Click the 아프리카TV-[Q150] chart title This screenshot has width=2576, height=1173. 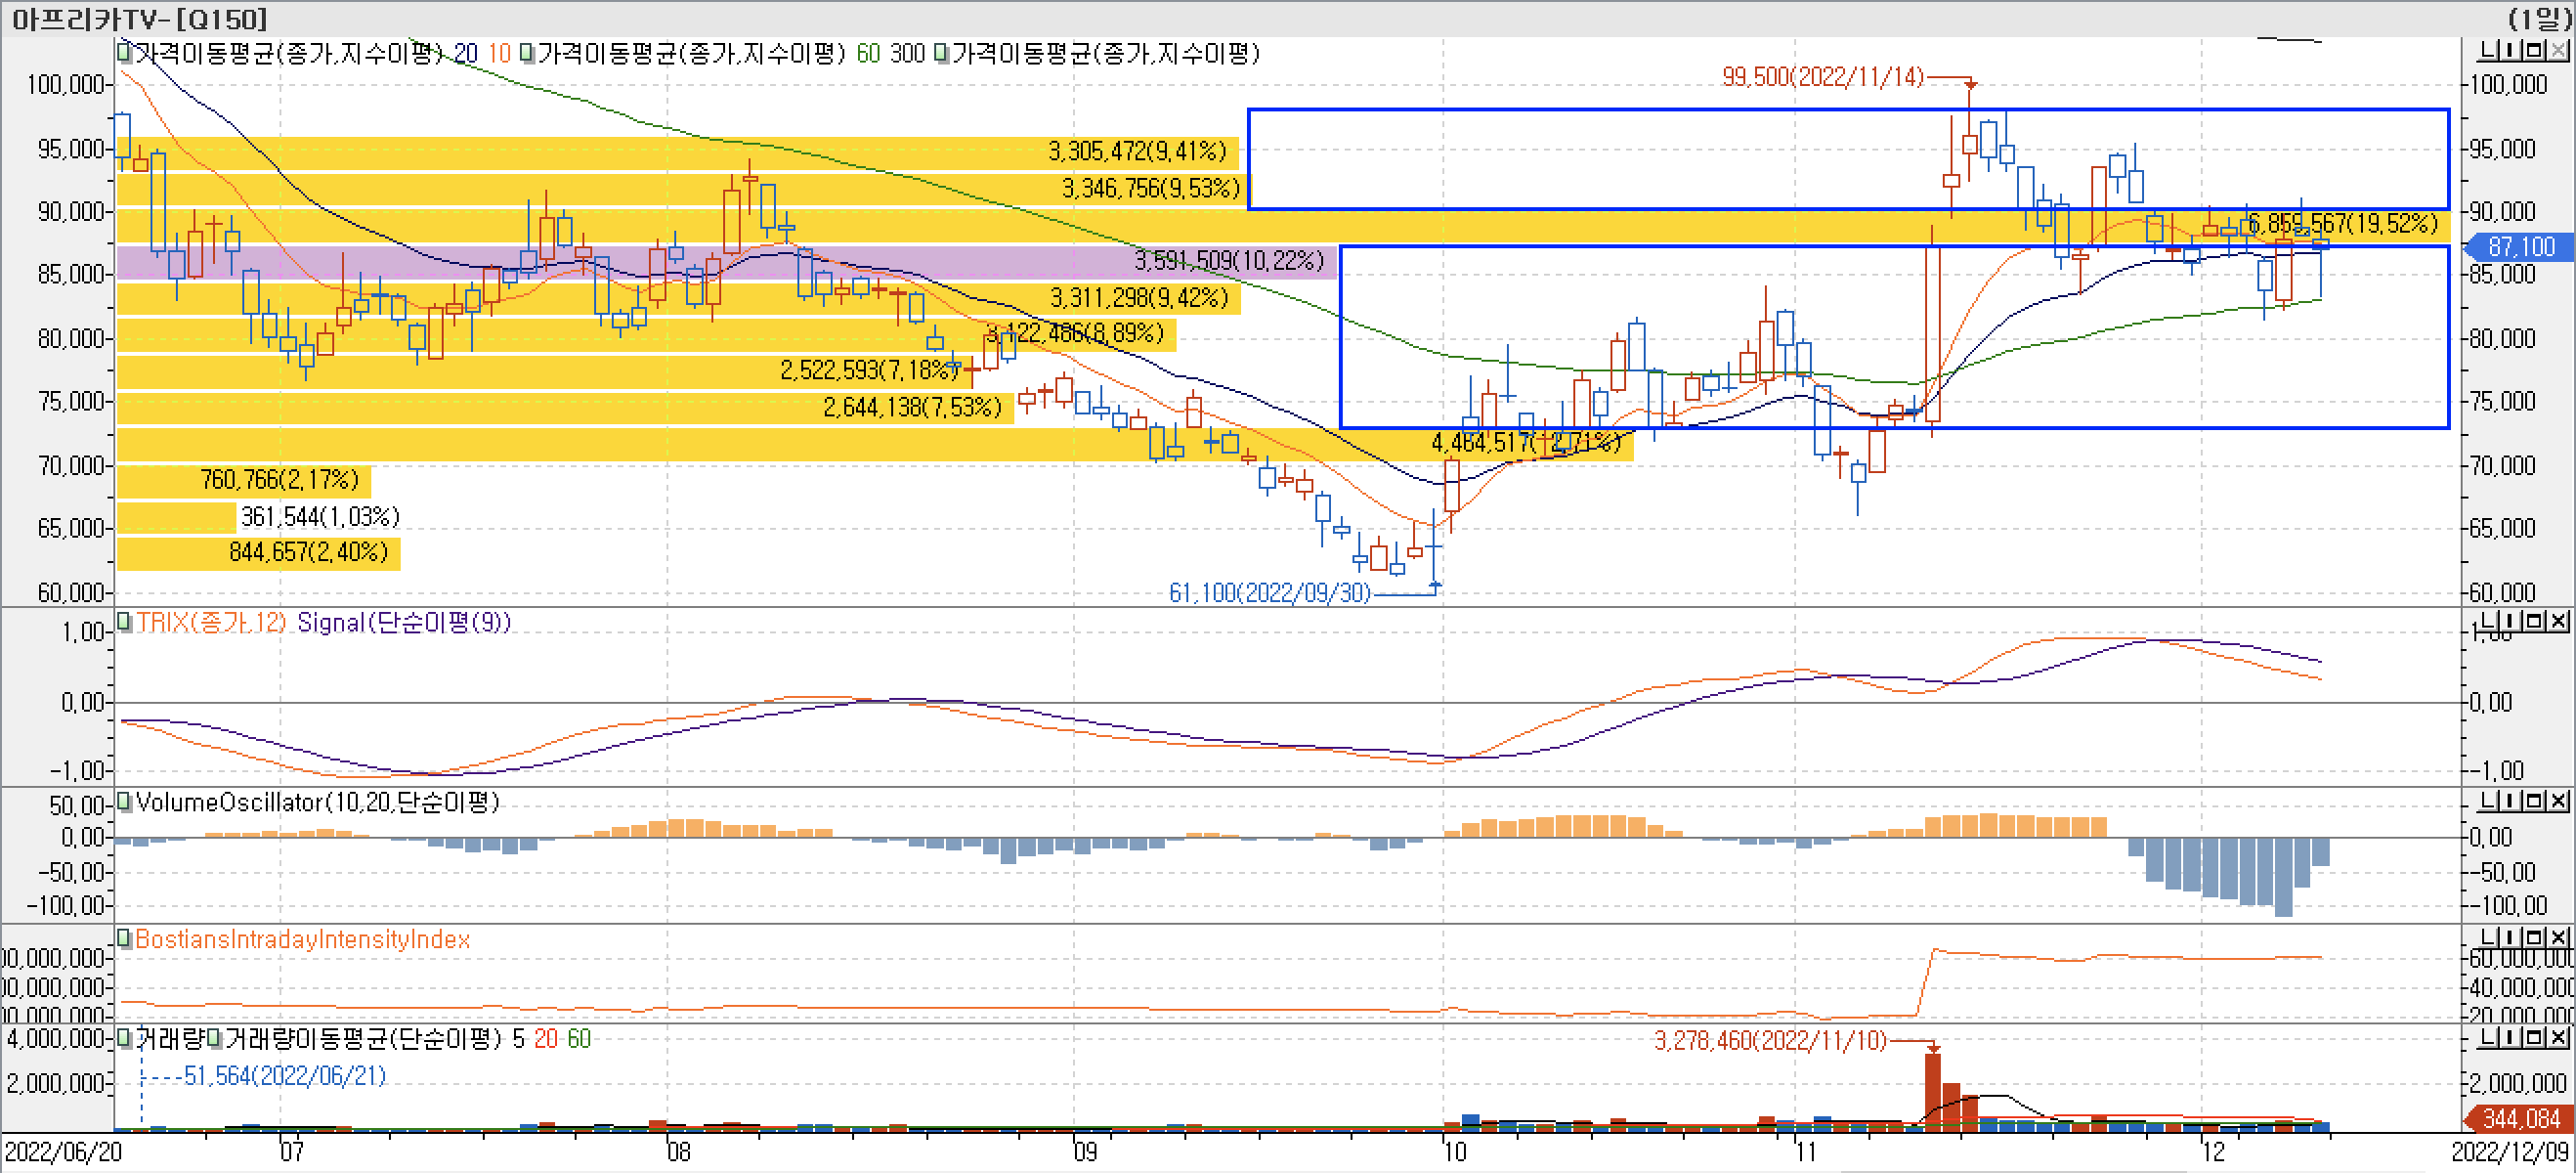click(x=140, y=18)
